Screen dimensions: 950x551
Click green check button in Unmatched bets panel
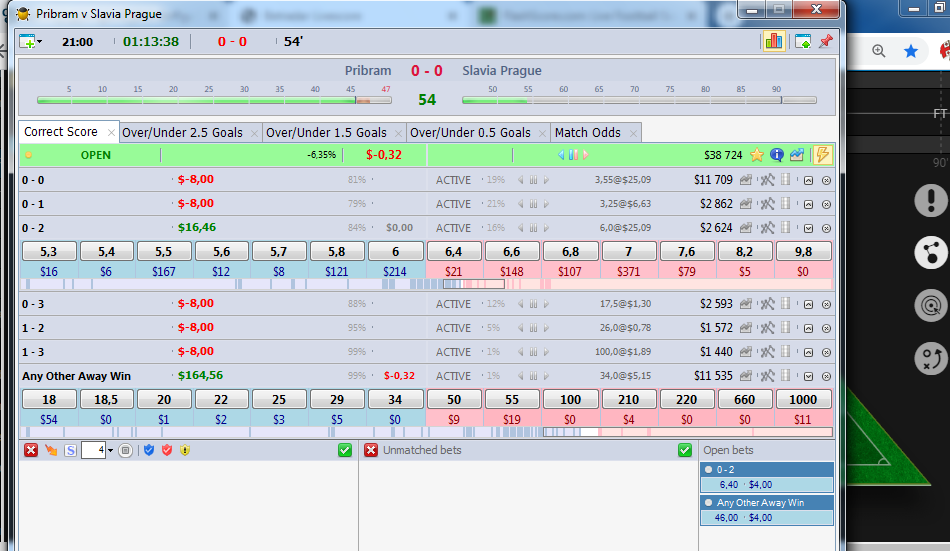tap(685, 450)
